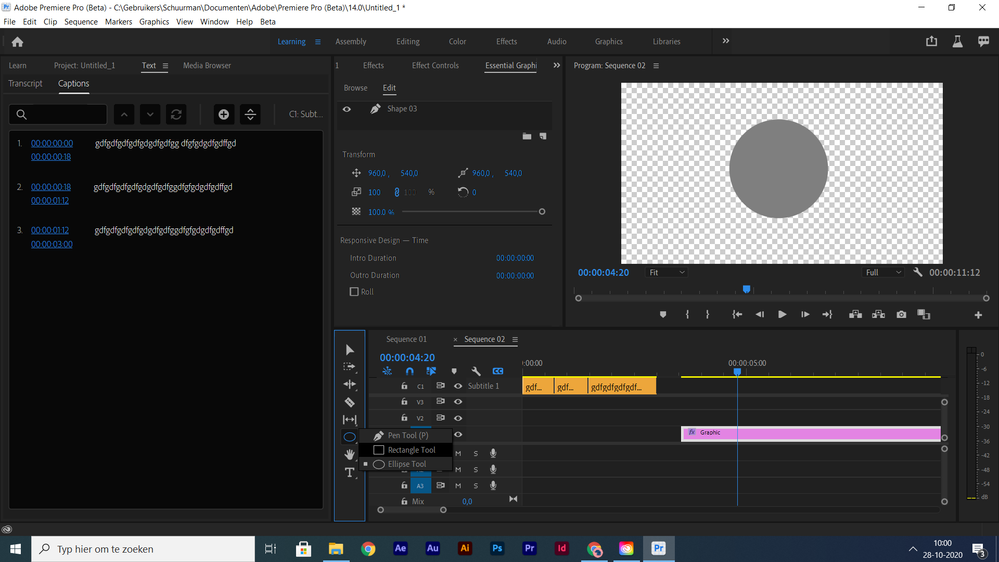Select the Selection tool arrow

(x=349, y=350)
